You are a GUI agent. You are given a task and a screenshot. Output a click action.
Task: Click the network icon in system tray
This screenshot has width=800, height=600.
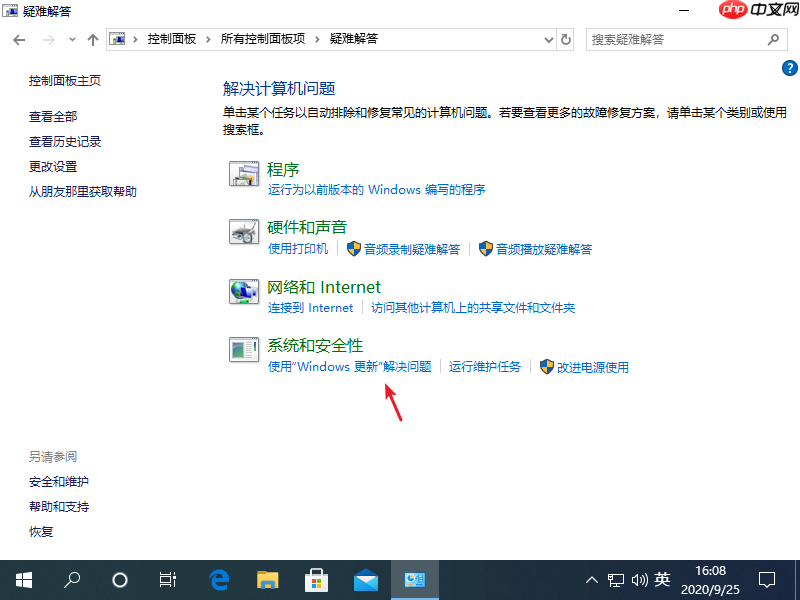click(x=616, y=580)
